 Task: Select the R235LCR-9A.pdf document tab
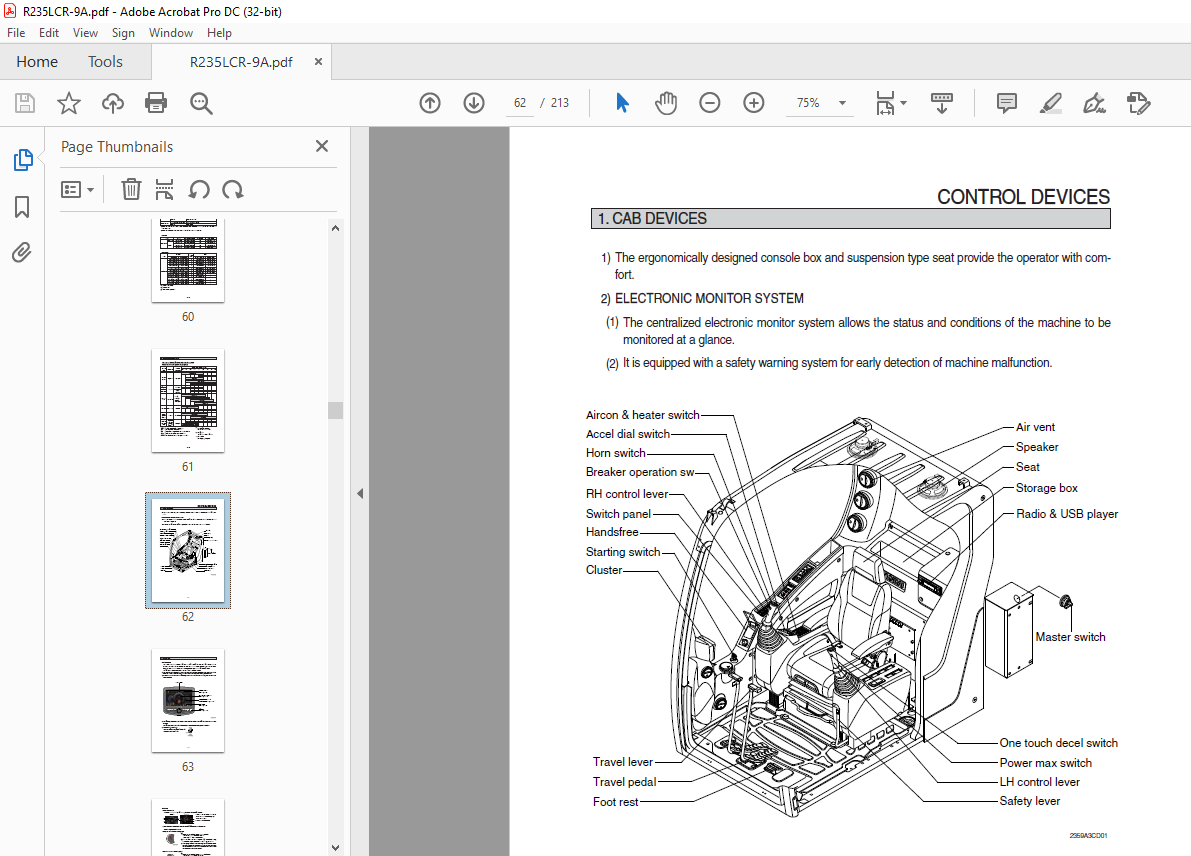coord(241,62)
